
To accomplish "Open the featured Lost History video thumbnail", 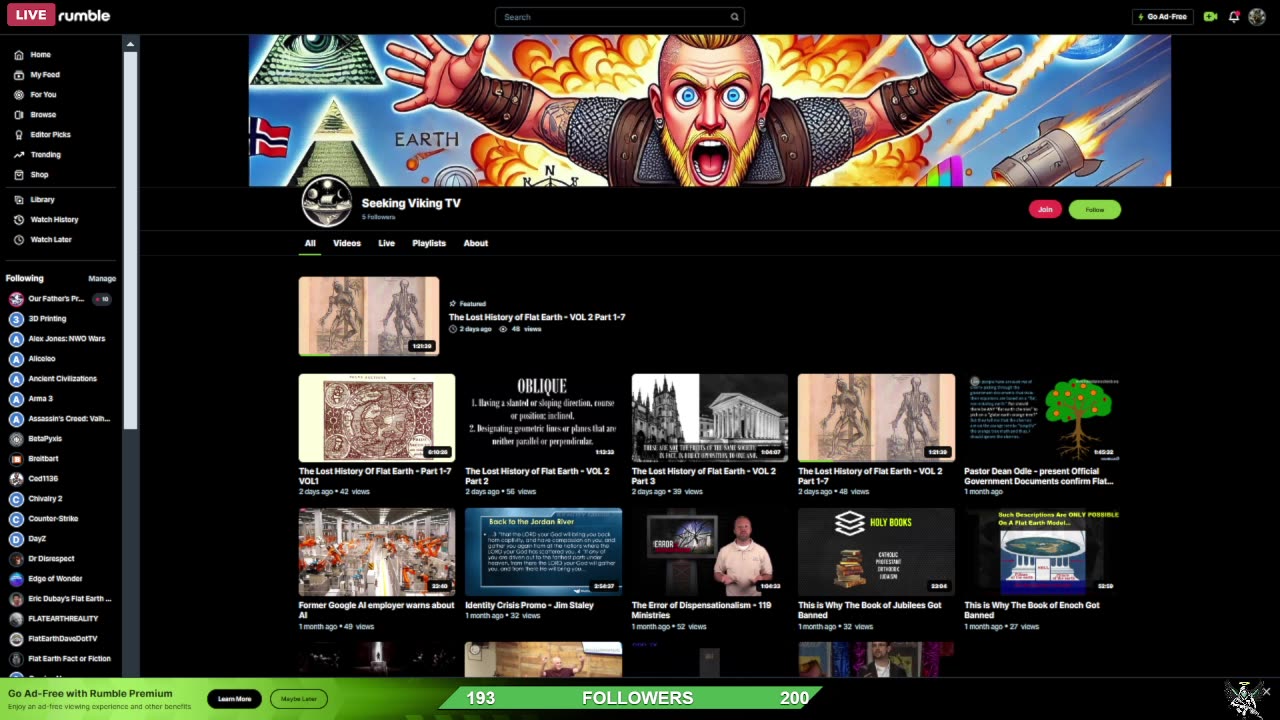I will (x=369, y=316).
